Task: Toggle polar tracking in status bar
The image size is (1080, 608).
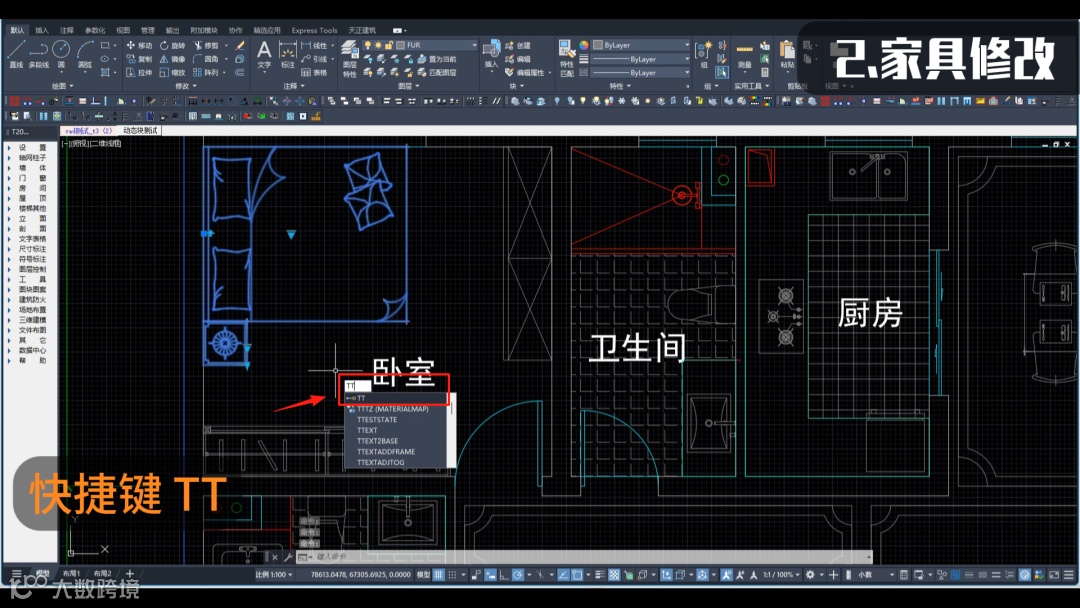Action: (517, 574)
